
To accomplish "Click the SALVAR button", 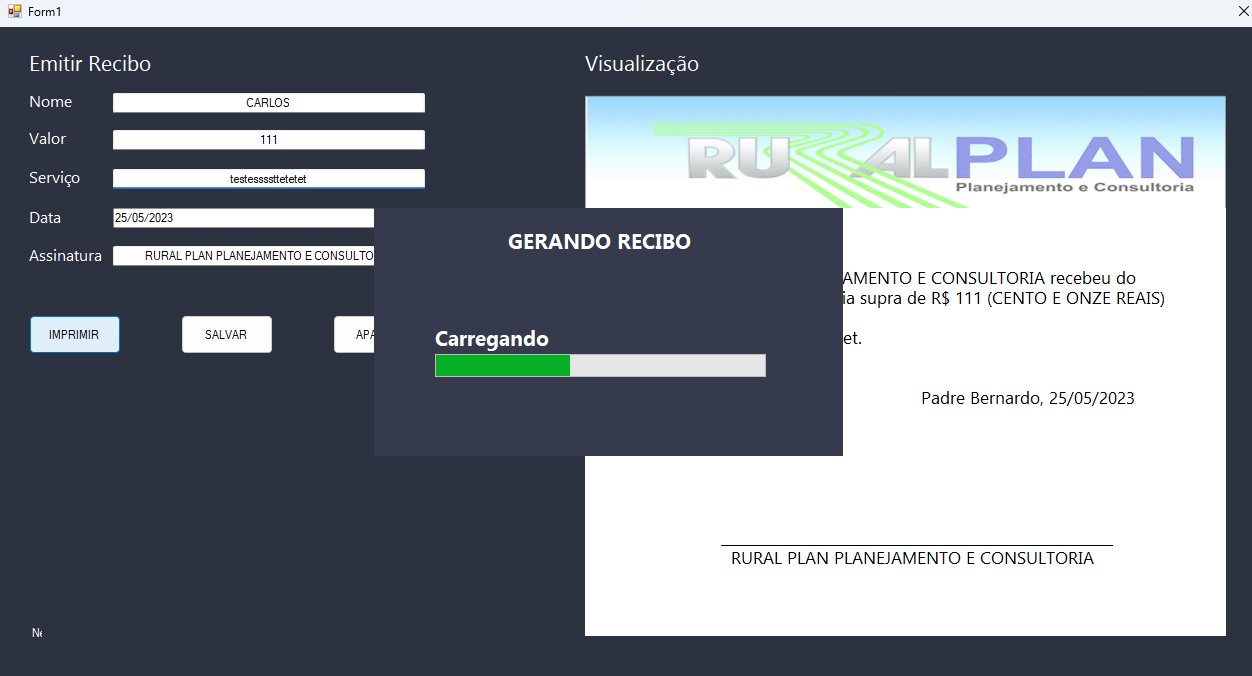I will (x=226, y=334).
